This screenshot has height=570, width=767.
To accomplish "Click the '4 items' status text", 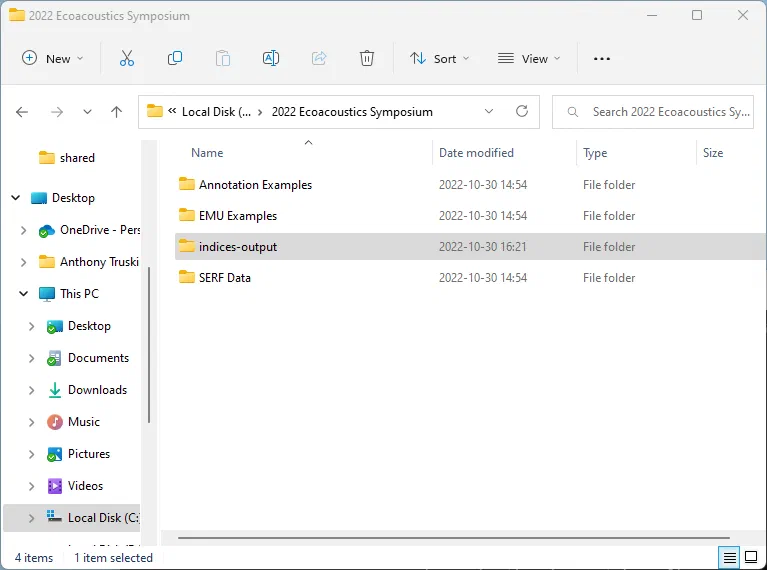I will (34, 558).
